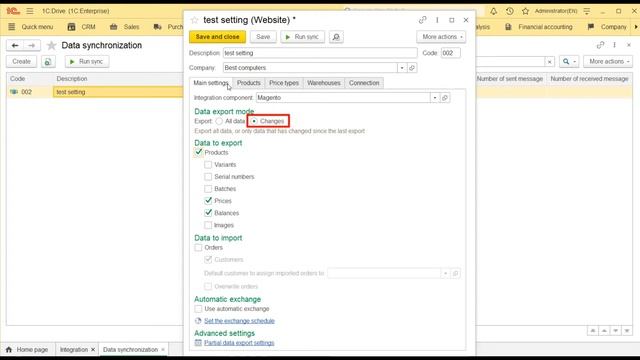The height and width of the screenshot is (360, 640).
Task: Click the Save button
Action: [x=263, y=37]
